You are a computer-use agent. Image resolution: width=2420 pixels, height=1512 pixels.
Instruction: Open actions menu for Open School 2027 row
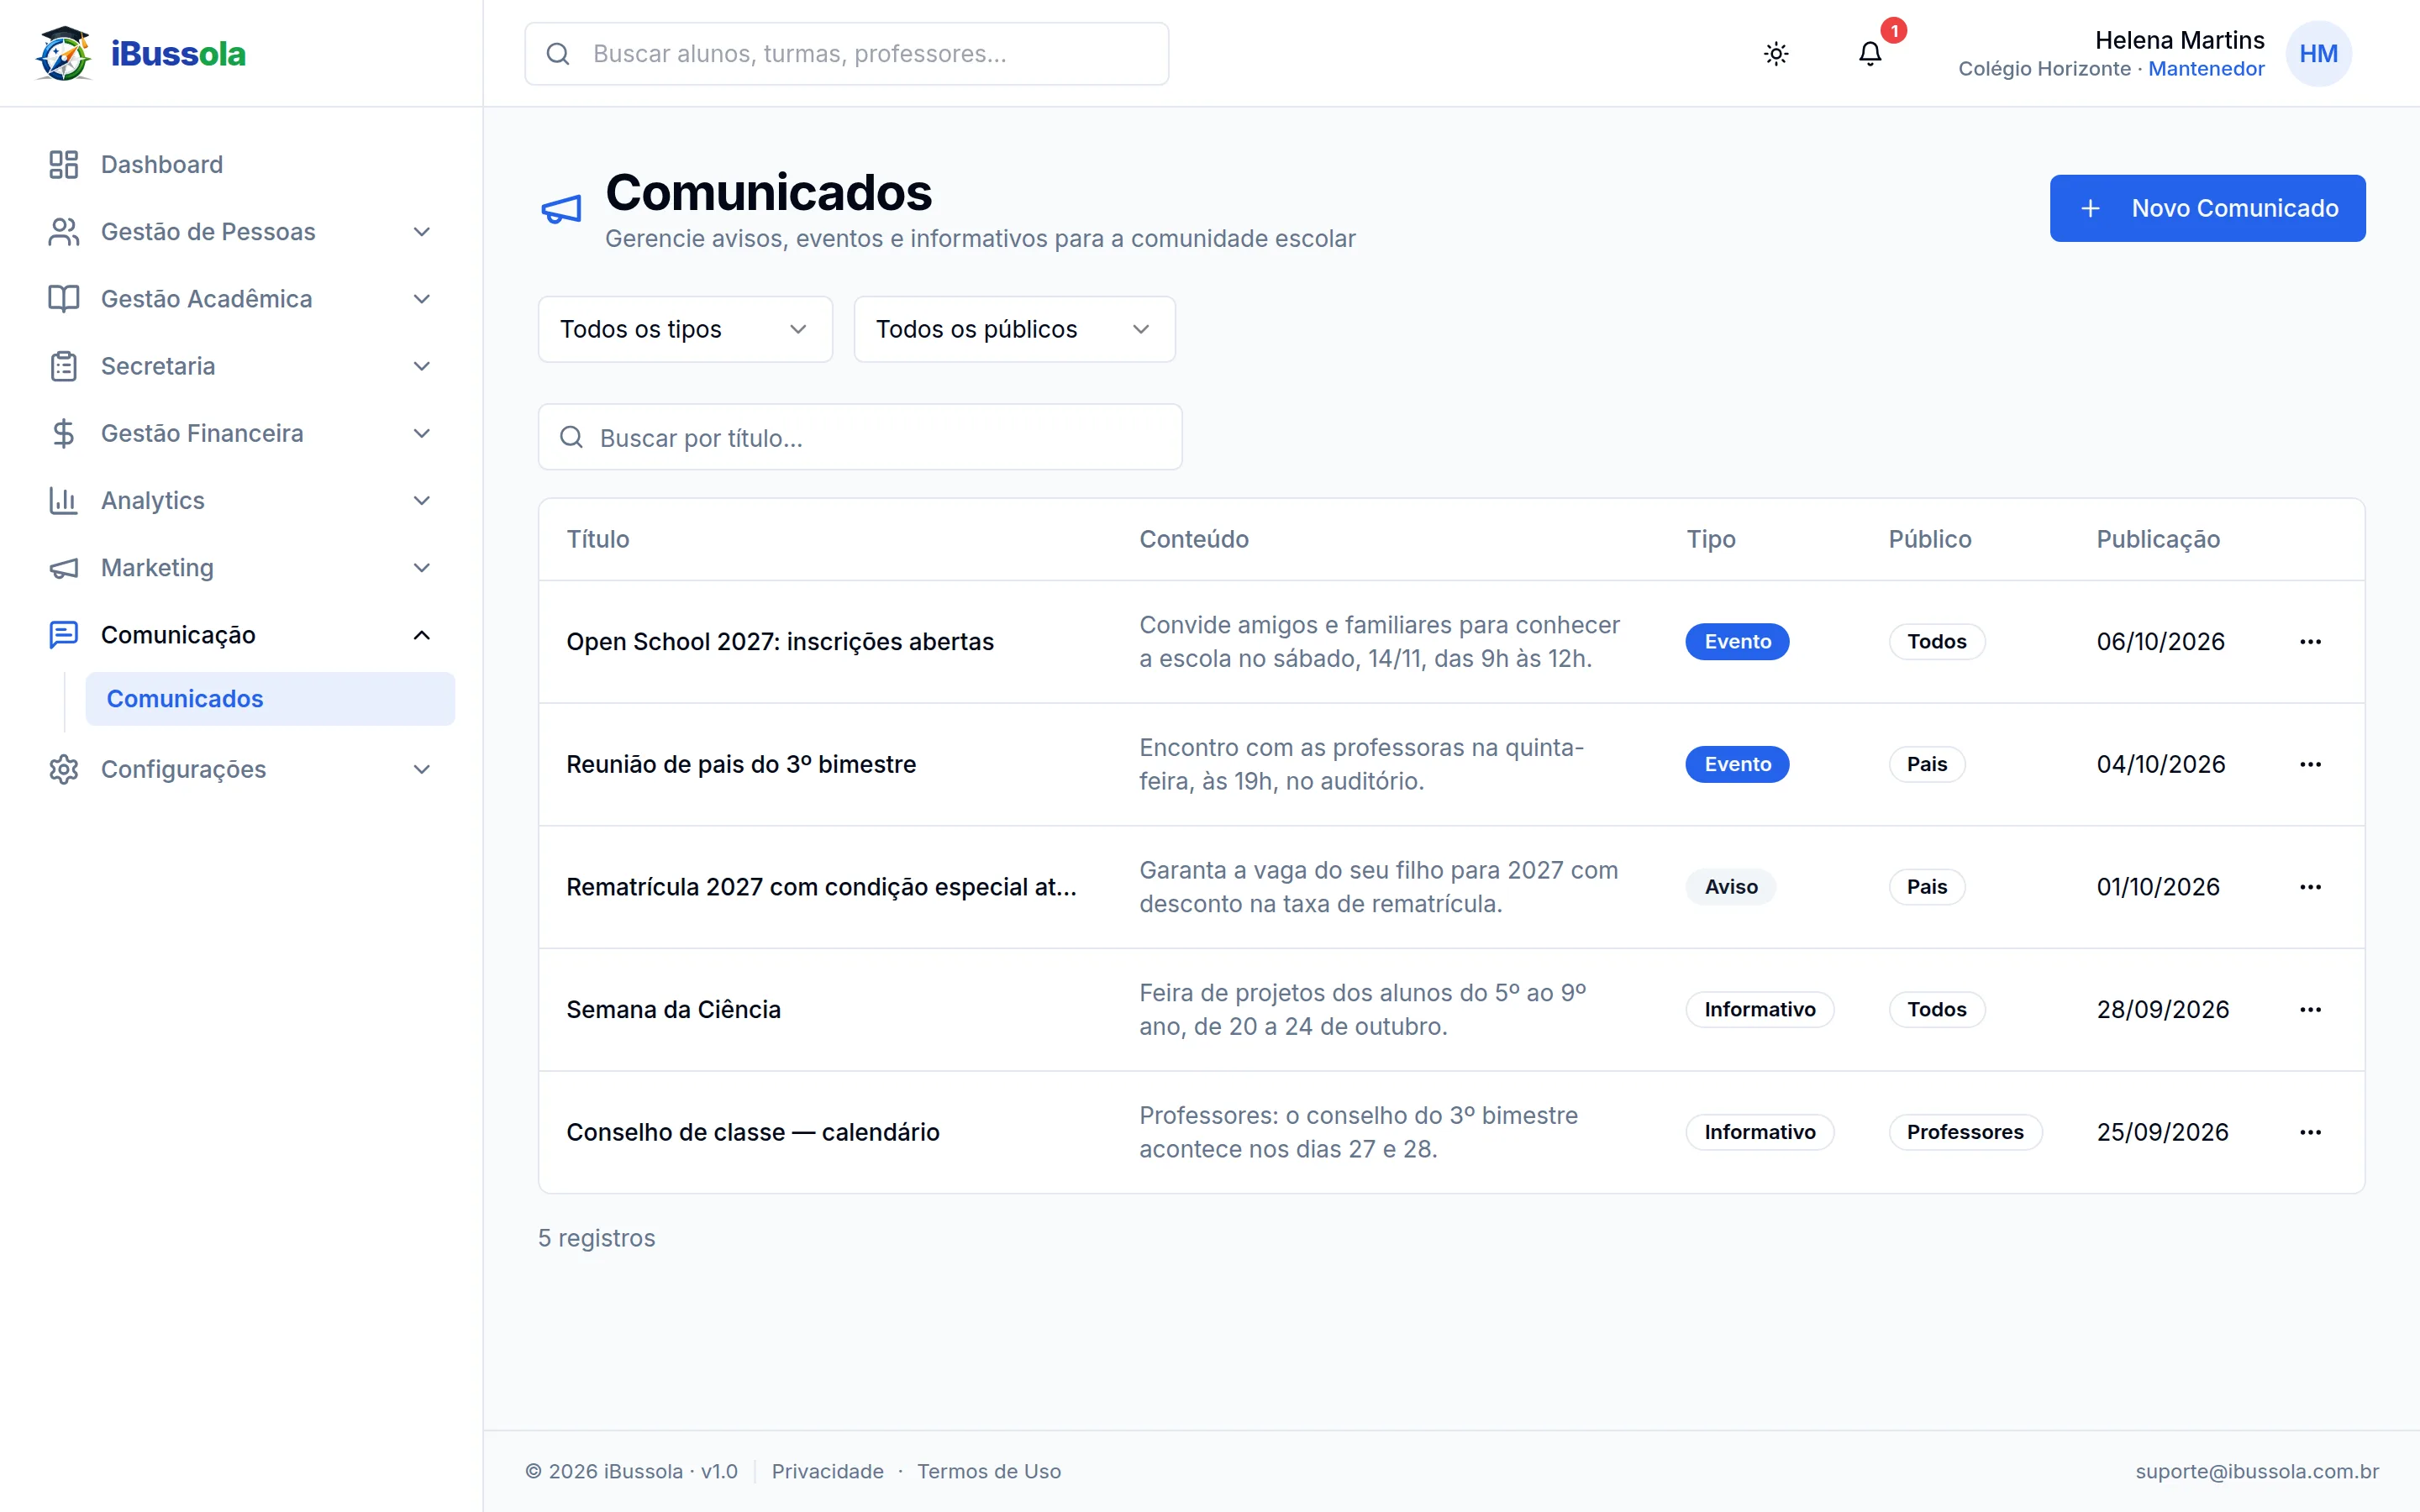[2310, 642]
